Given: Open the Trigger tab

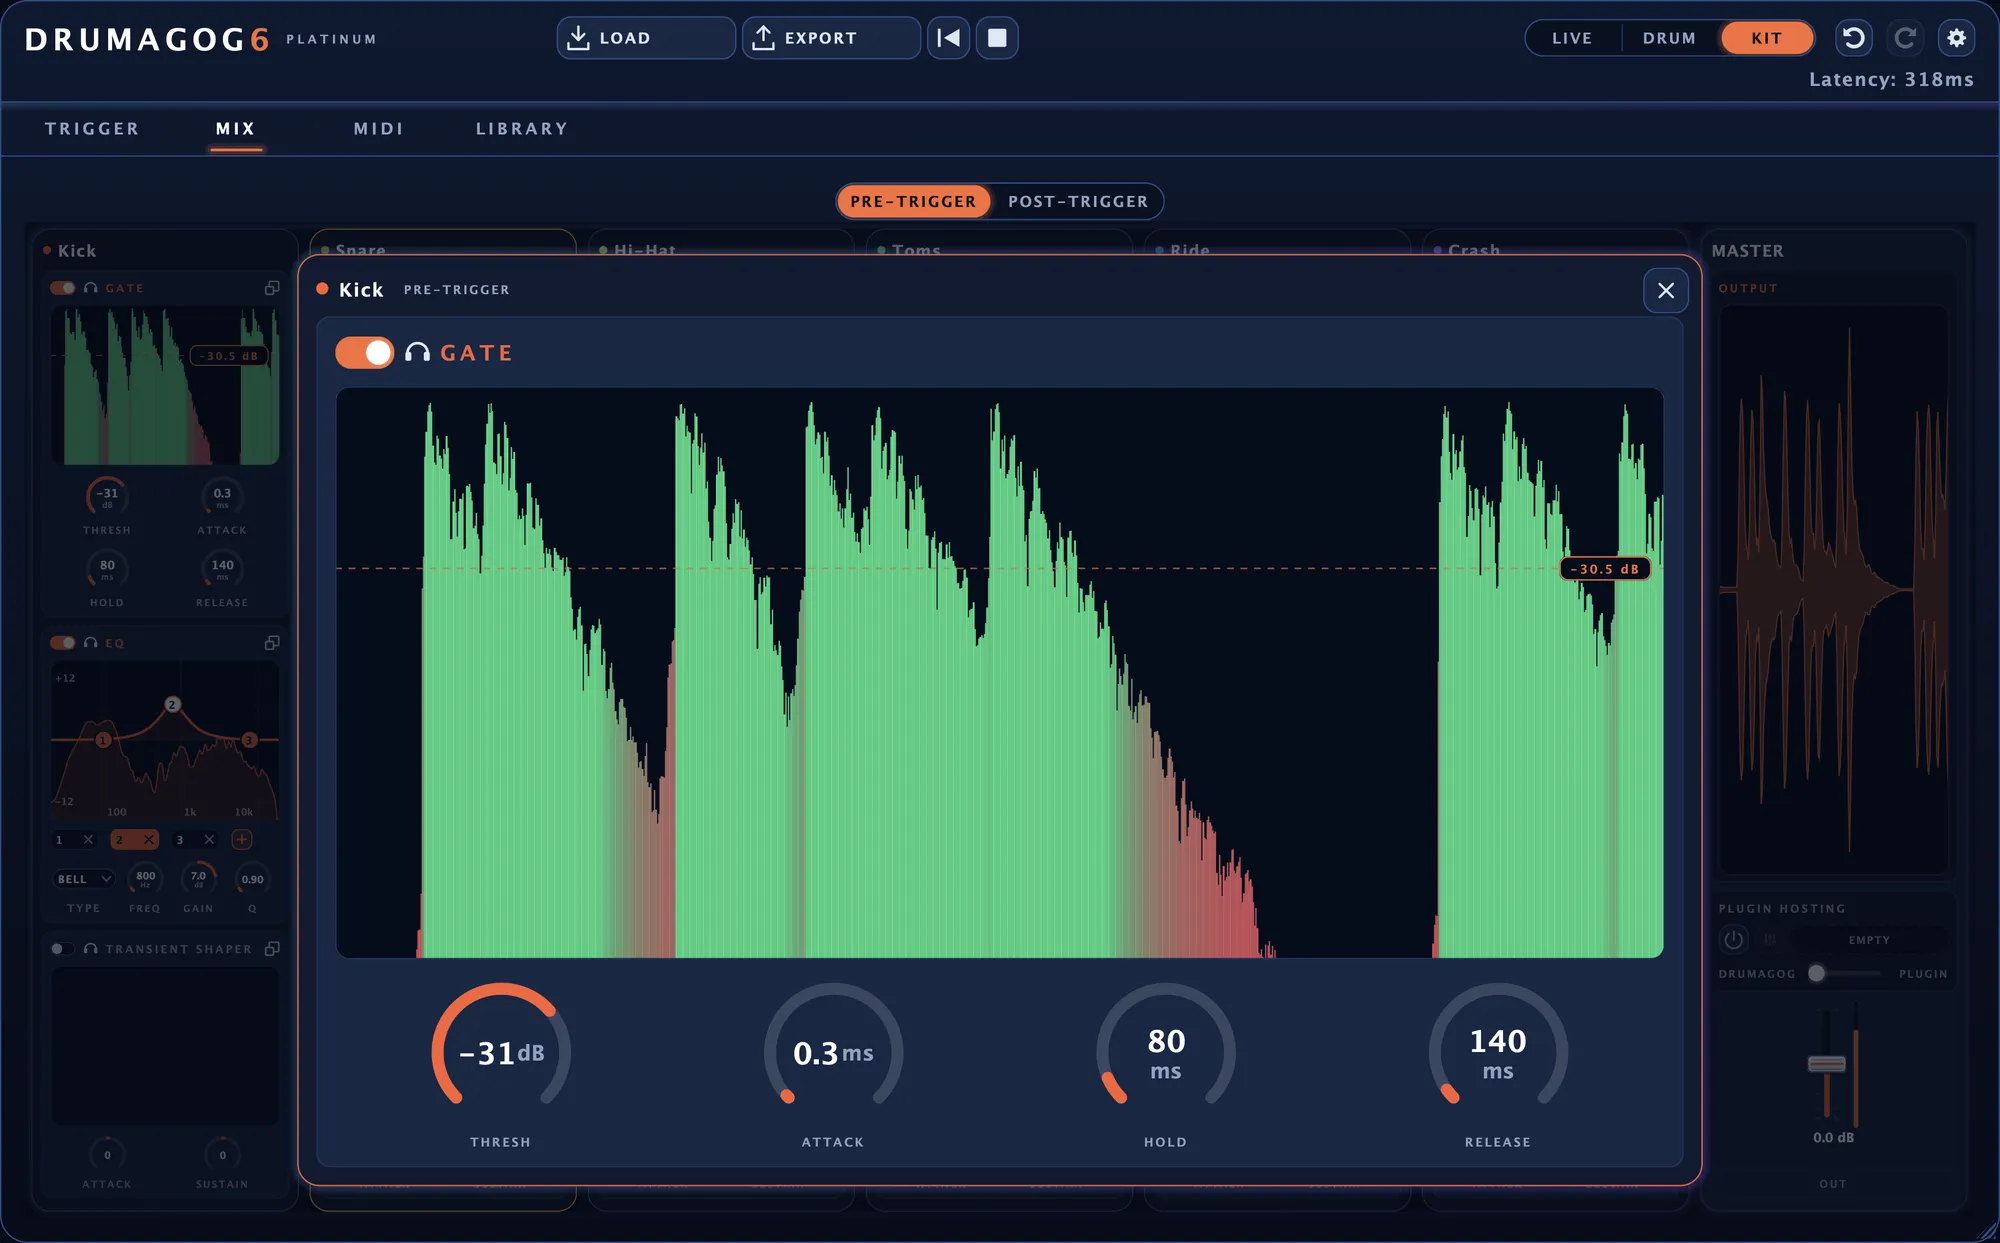Looking at the screenshot, I should [92, 129].
